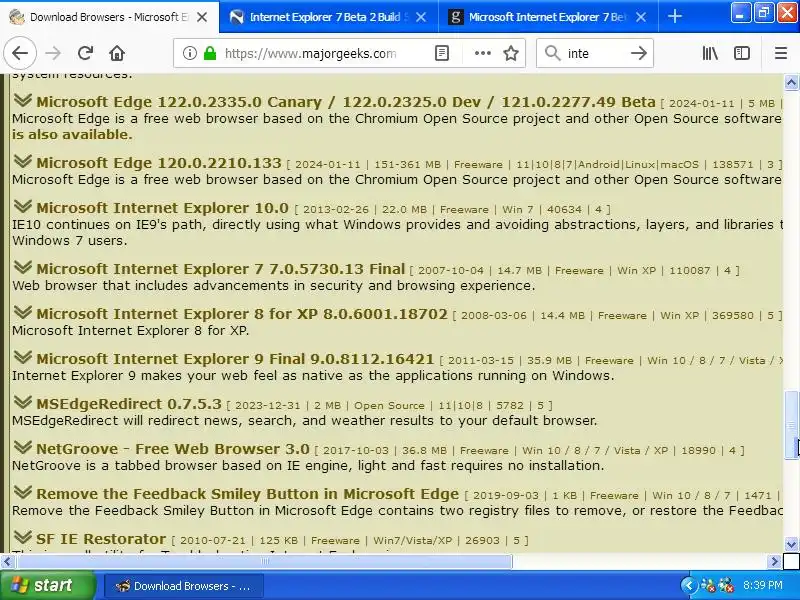
Task: Open a new tab with plus button
Action: [674, 16]
